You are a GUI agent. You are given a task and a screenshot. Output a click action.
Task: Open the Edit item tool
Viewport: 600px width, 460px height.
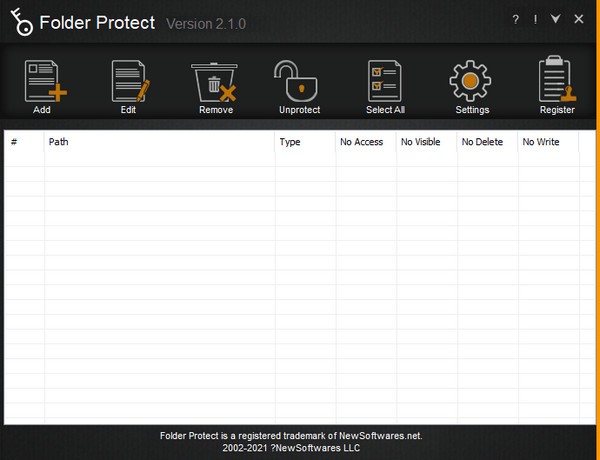point(130,81)
